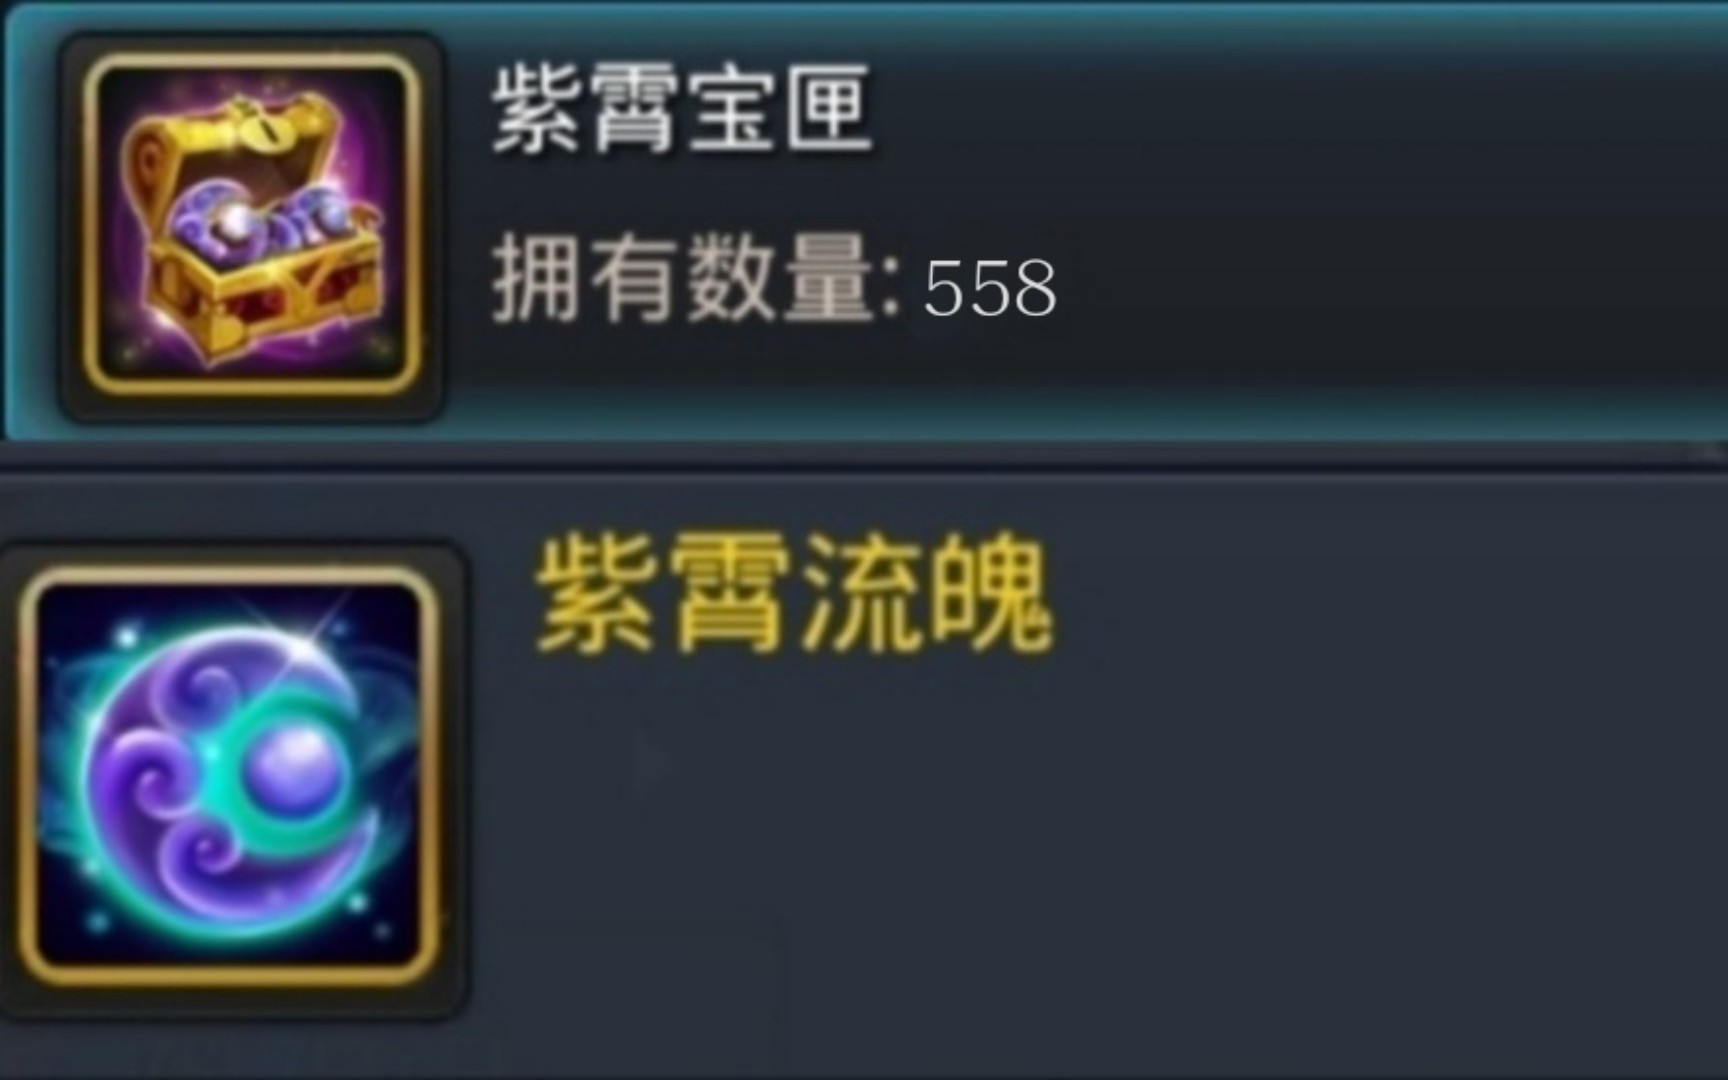This screenshot has height=1080, width=1728.
Task: Click the divider between the two item rows
Action: pos(864,458)
